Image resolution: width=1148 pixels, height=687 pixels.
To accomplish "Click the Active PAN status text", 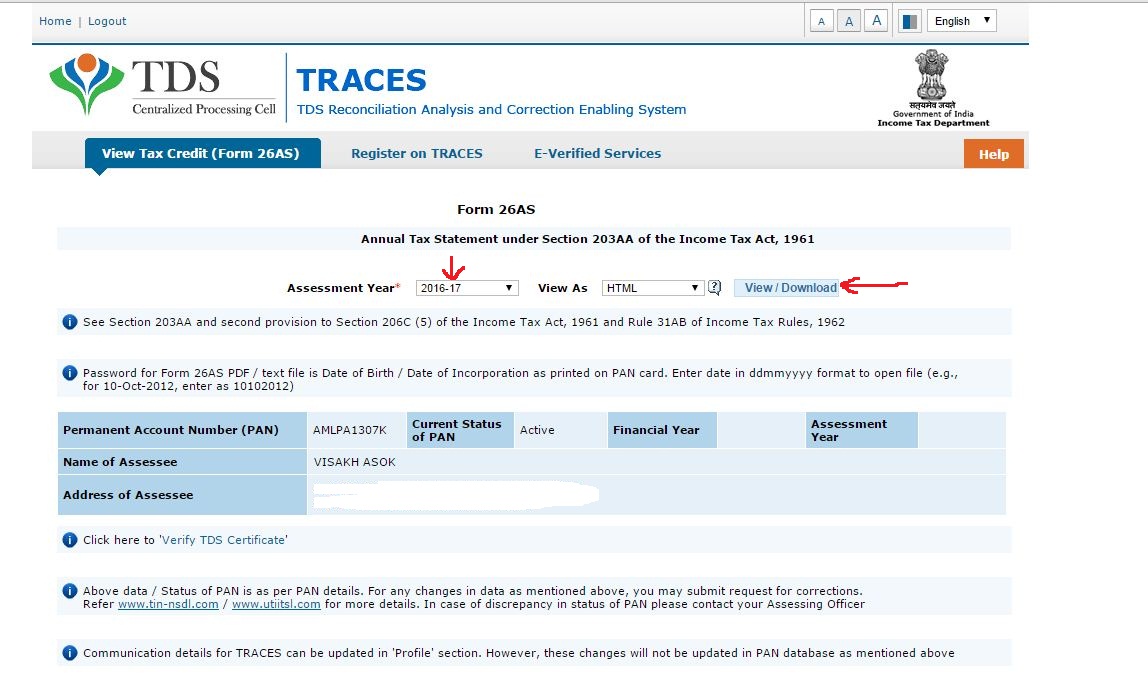I will click(537, 430).
